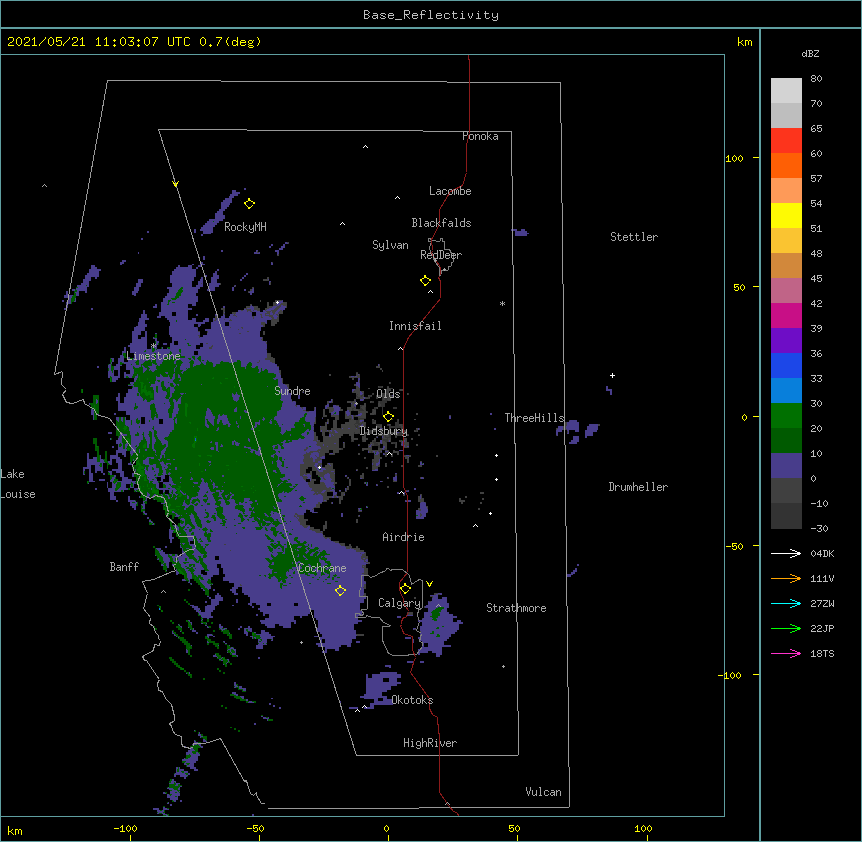Click the Blackfalds town label

pyautogui.click(x=441, y=223)
